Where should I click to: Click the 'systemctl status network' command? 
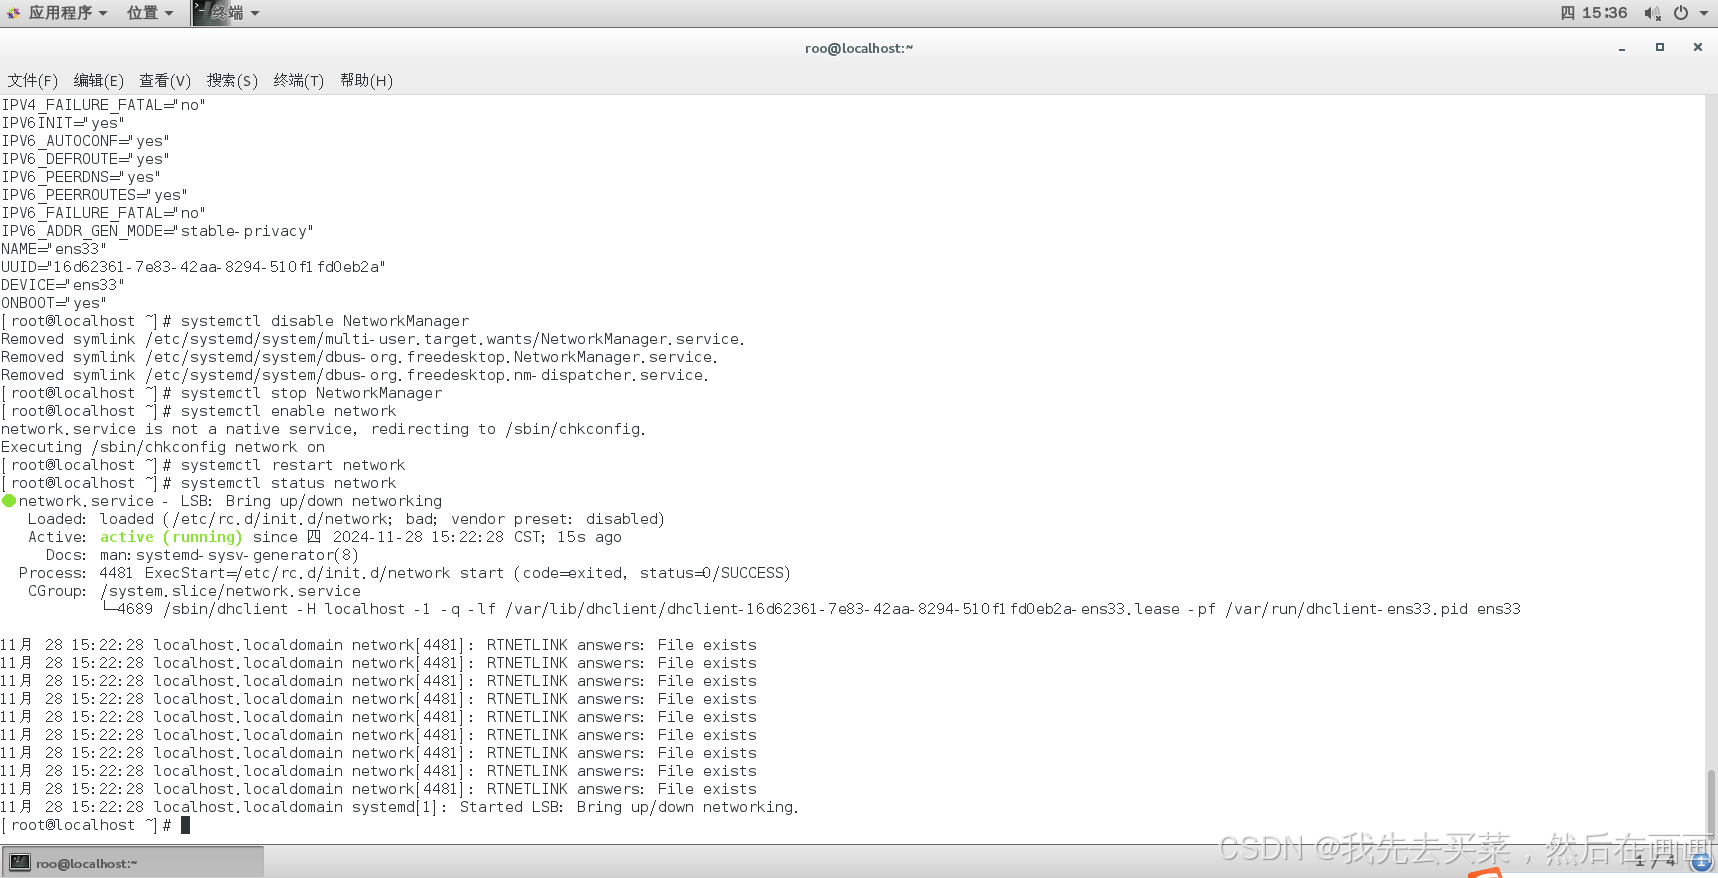[289, 483]
